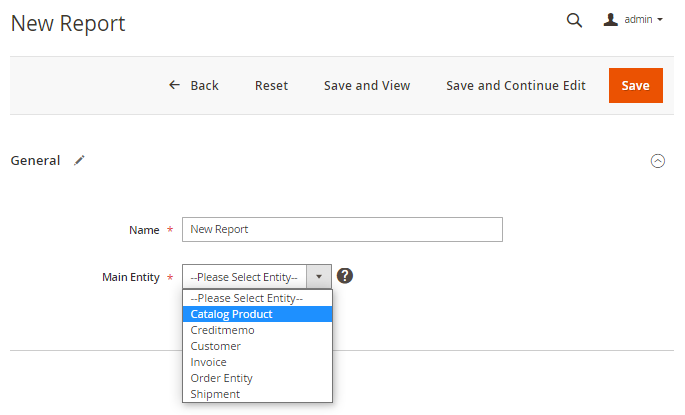Click the Name input field

pyautogui.click(x=342, y=229)
